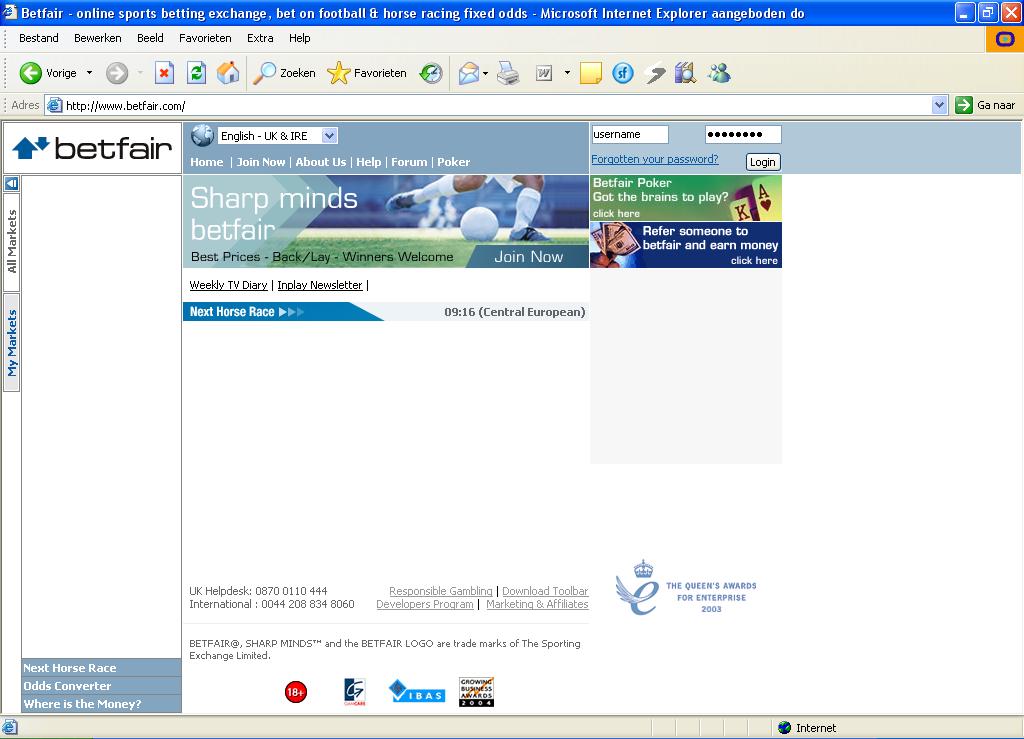Click the Join Now nav link
Screen dimensions: 1024x739
[261, 162]
